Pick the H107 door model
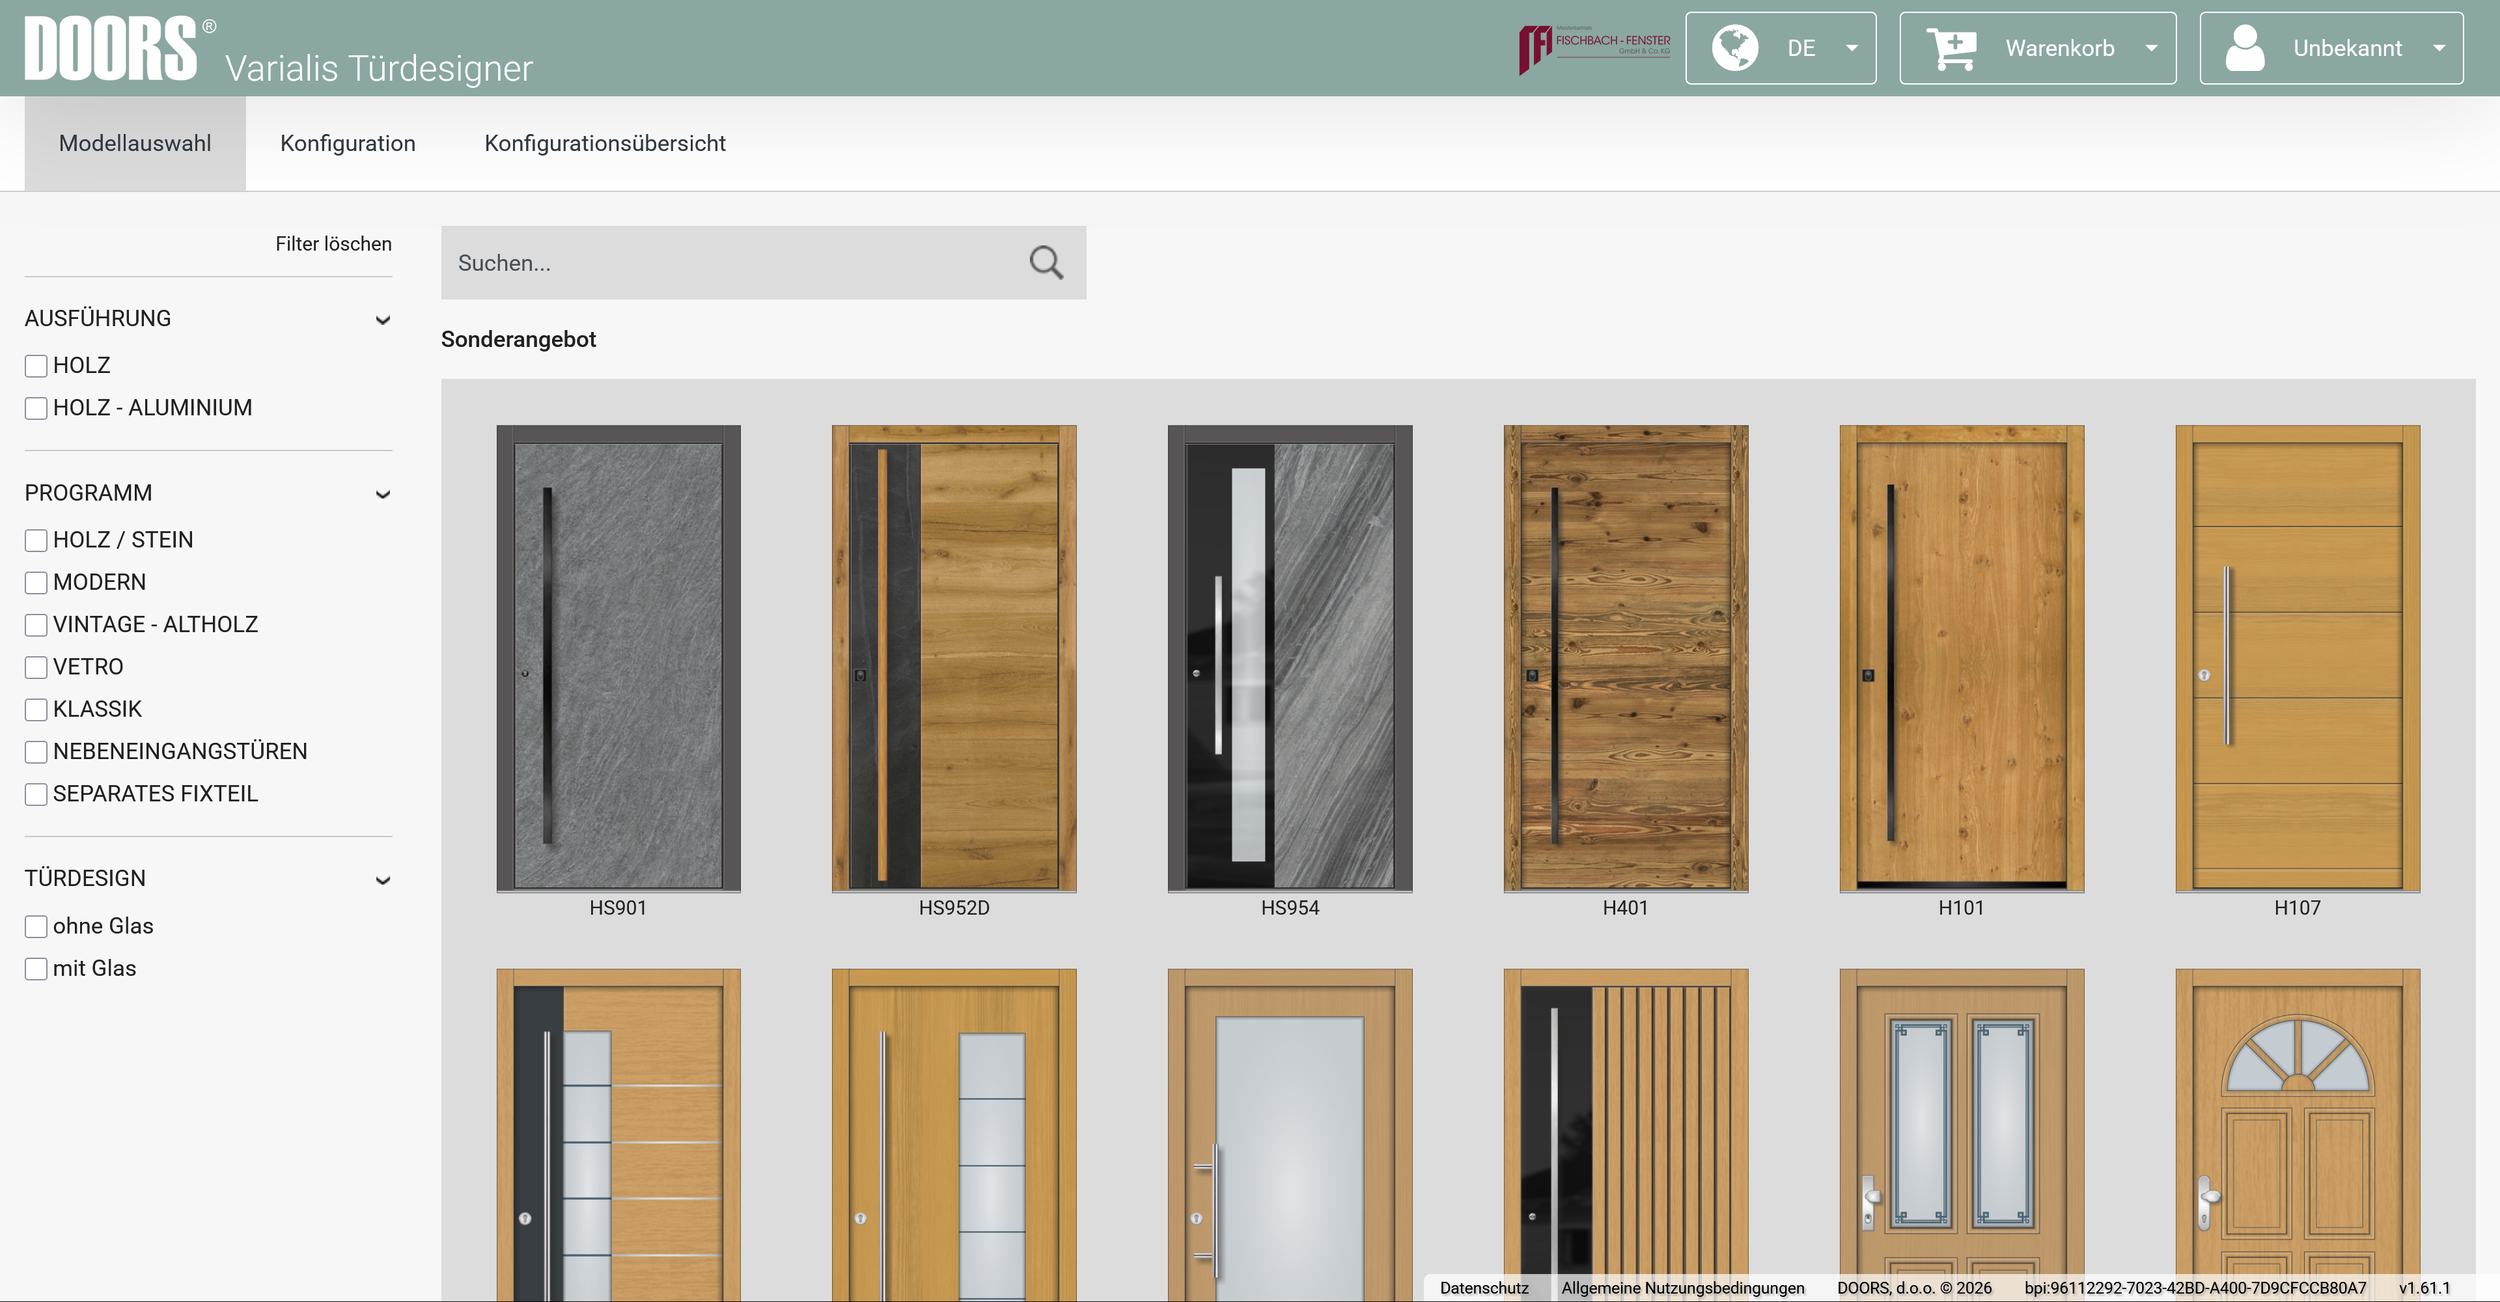This screenshot has width=2500, height=1302. pyautogui.click(x=2298, y=658)
